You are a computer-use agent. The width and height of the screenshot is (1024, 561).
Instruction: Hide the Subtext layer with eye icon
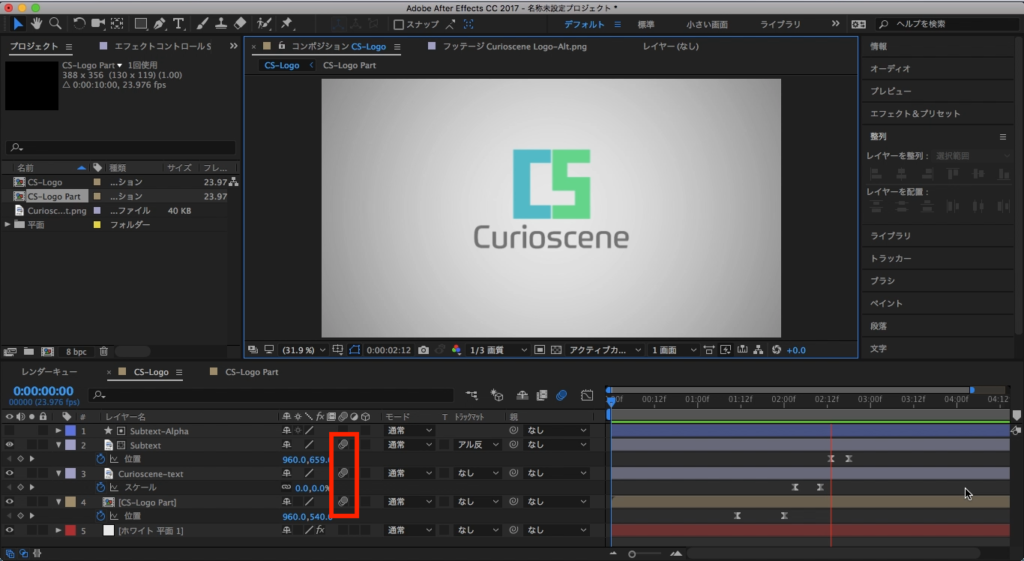pos(10,445)
